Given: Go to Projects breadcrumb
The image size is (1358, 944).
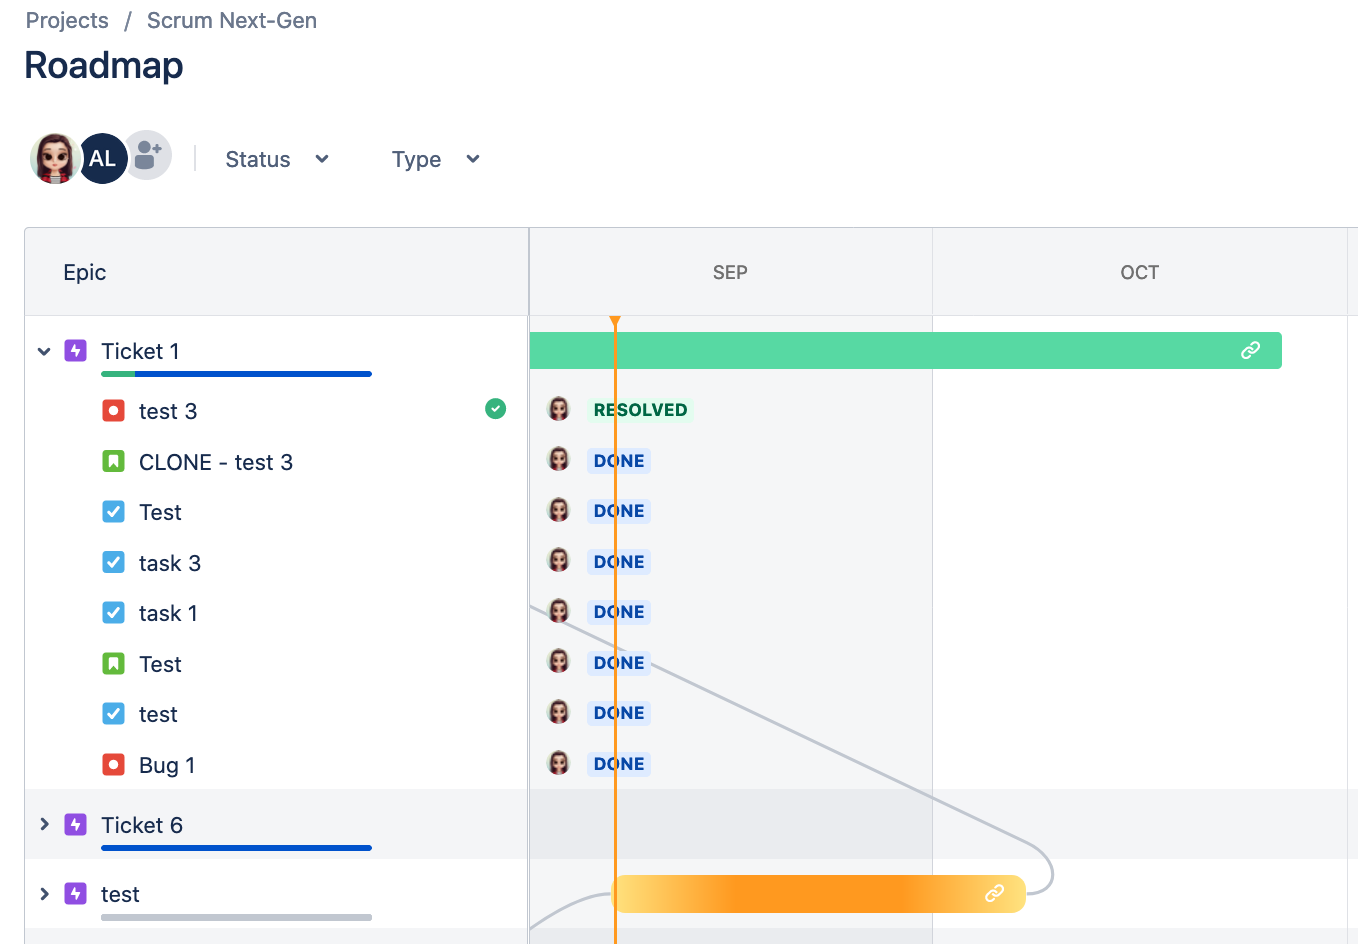Looking at the screenshot, I should point(67,20).
